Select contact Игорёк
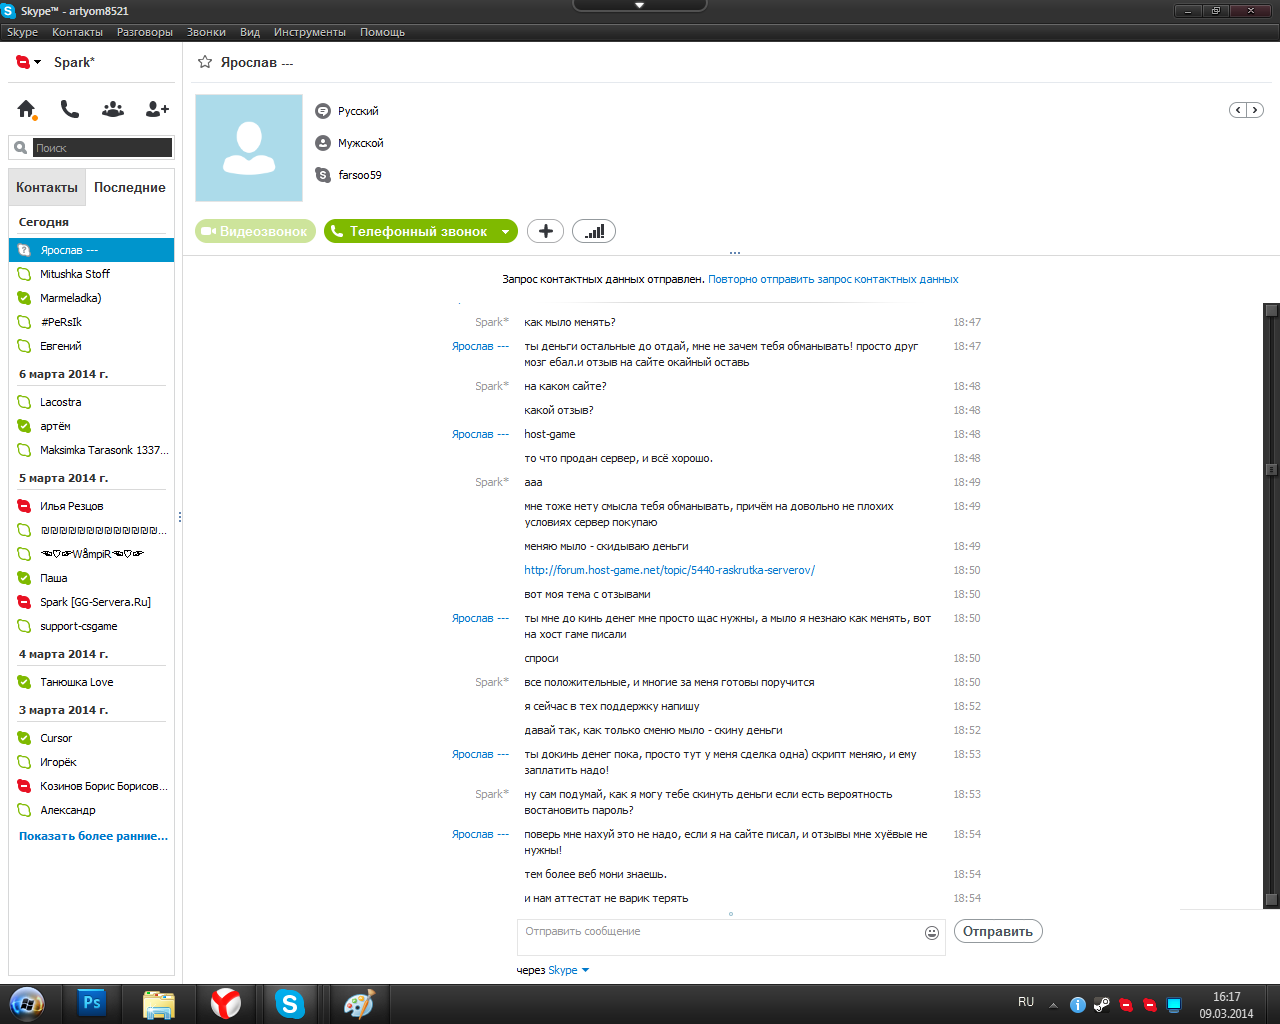This screenshot has height=1024, width=1280. 91,762
